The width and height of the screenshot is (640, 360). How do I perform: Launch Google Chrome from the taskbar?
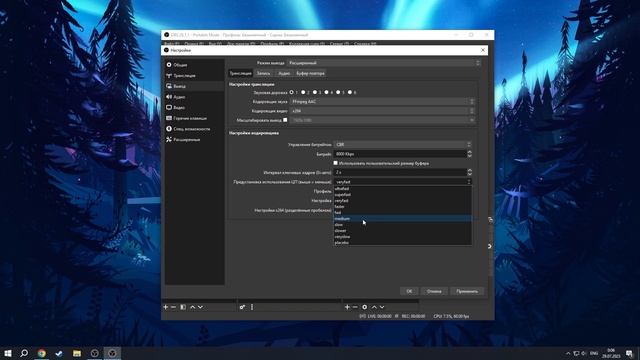point(42,353)
